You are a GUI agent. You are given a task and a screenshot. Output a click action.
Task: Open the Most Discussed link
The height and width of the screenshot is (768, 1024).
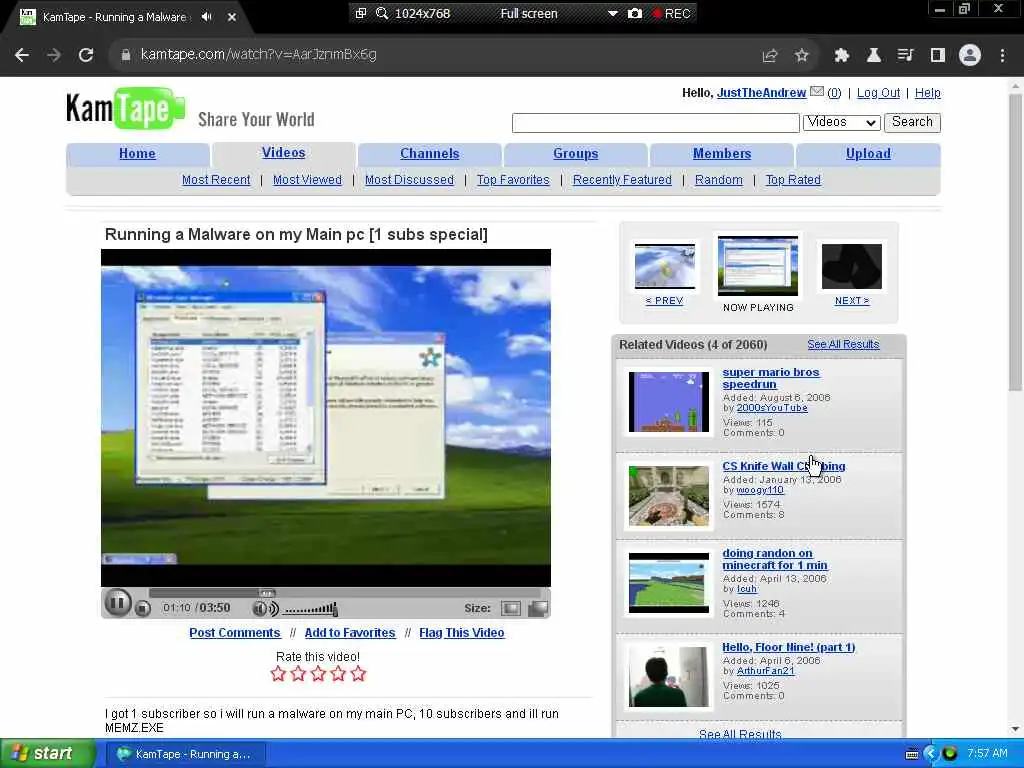(409, 180)
